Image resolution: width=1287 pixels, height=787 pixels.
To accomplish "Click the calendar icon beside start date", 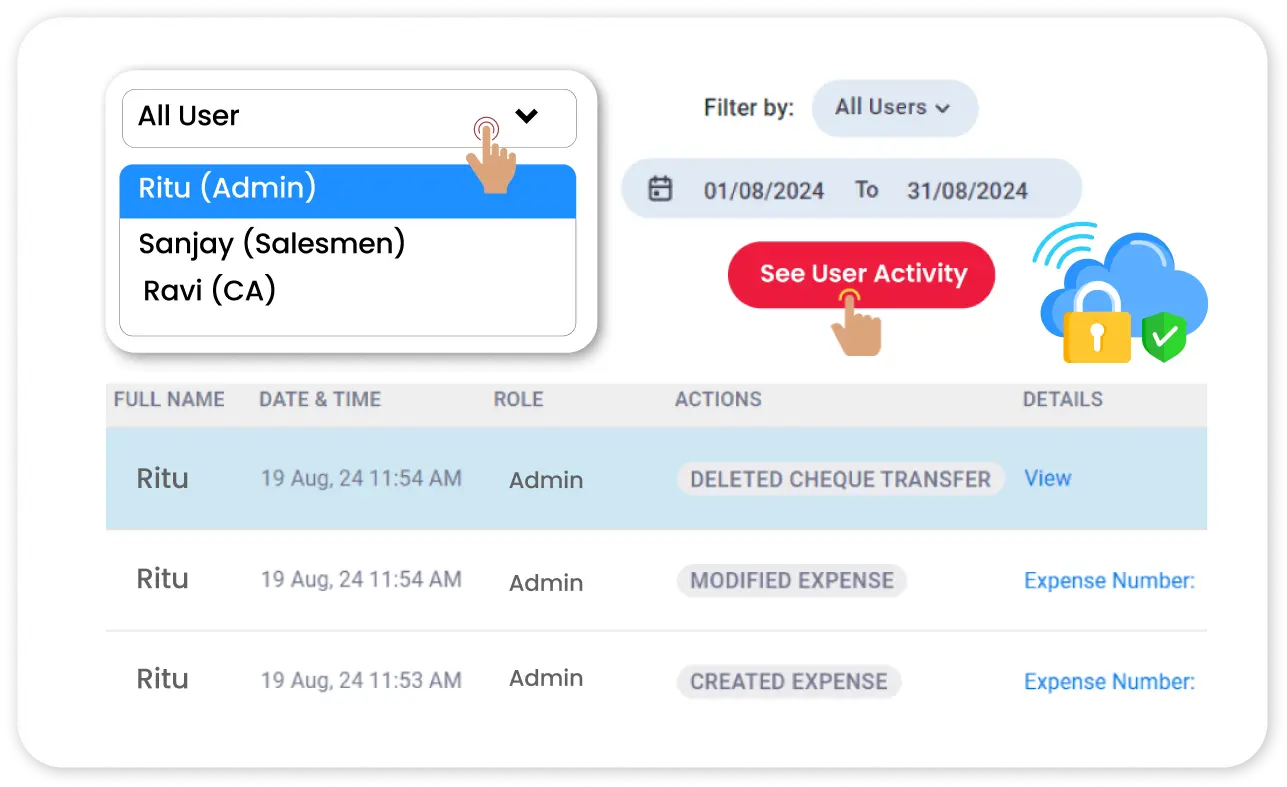I will pos(660,189).
